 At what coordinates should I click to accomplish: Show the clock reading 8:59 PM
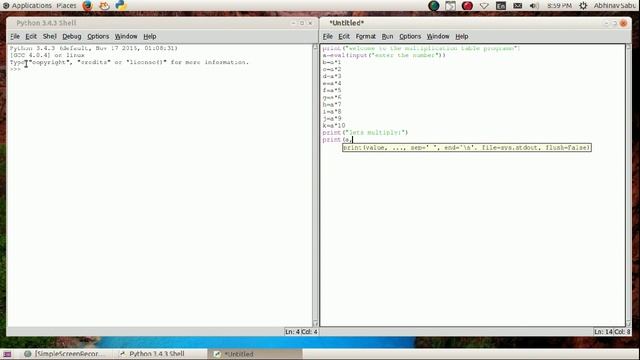click(x=559, y=6)
